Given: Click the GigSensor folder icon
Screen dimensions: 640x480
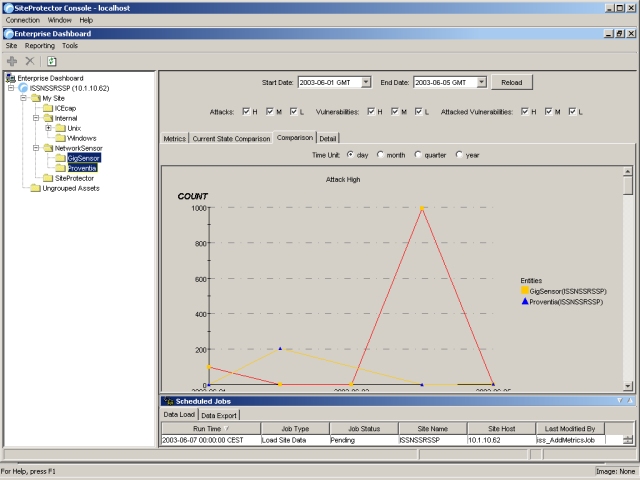Looking at the screenshot, I should pos(61,158).
